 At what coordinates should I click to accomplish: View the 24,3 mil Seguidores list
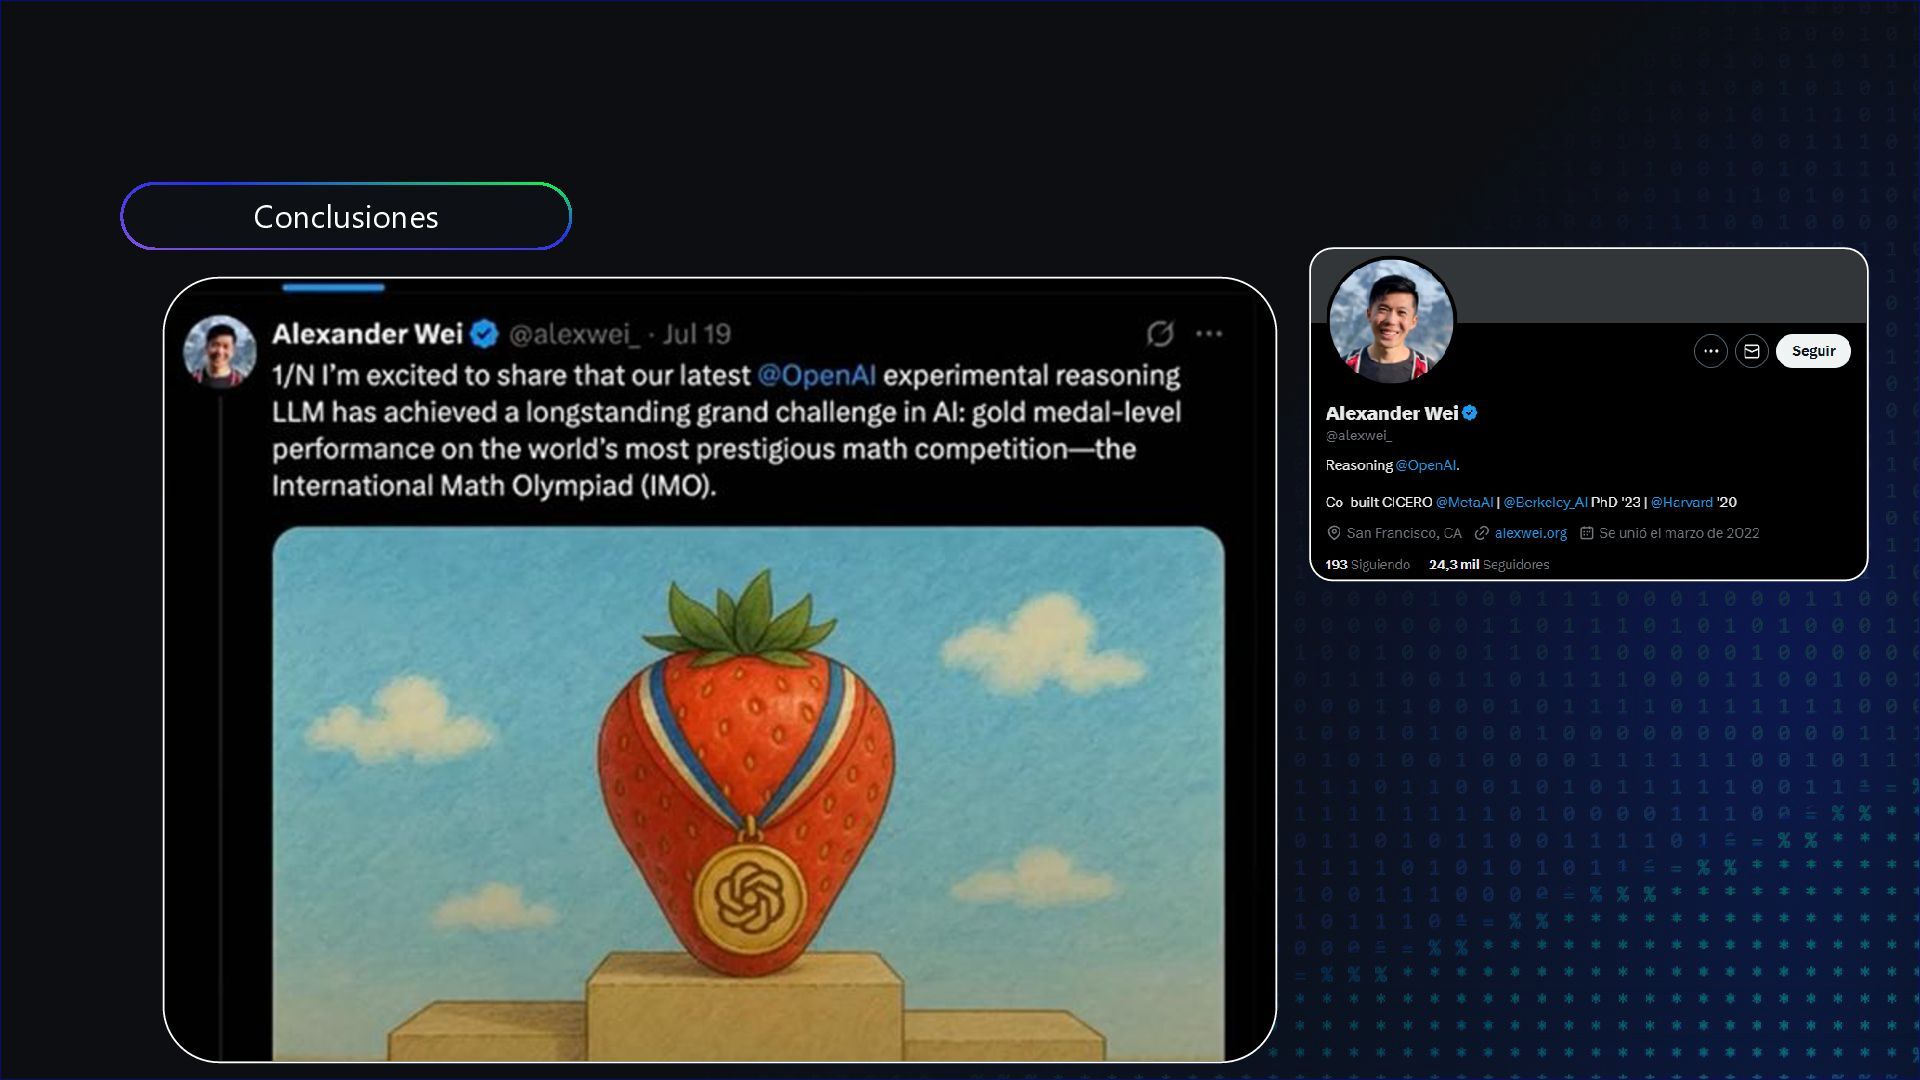1489,565
